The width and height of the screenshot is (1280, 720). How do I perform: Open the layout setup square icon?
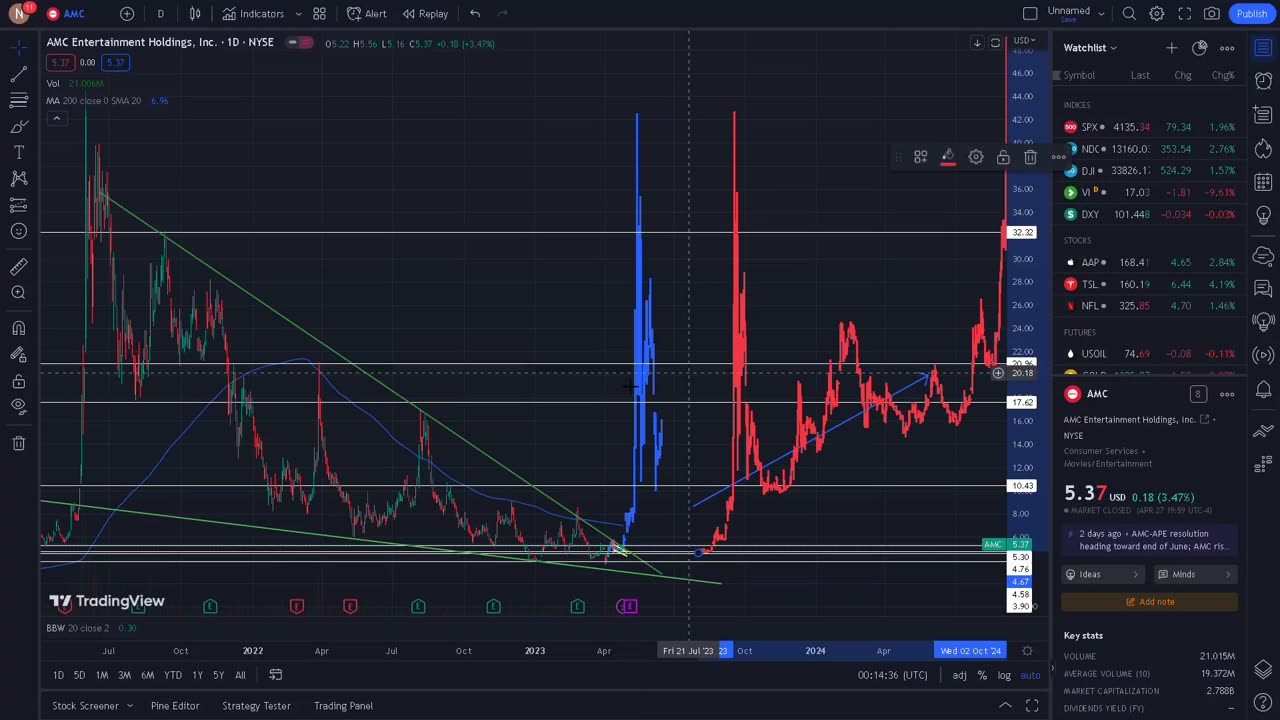tap(1030, 14)
